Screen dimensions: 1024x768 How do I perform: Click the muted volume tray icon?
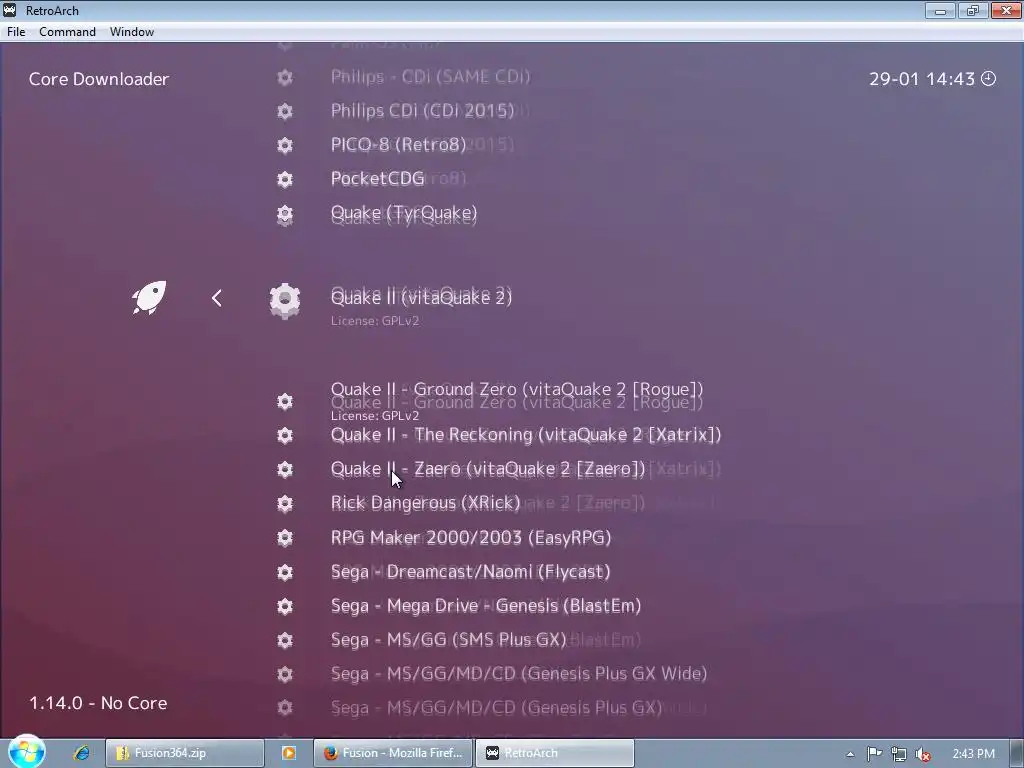coord(923,754)
